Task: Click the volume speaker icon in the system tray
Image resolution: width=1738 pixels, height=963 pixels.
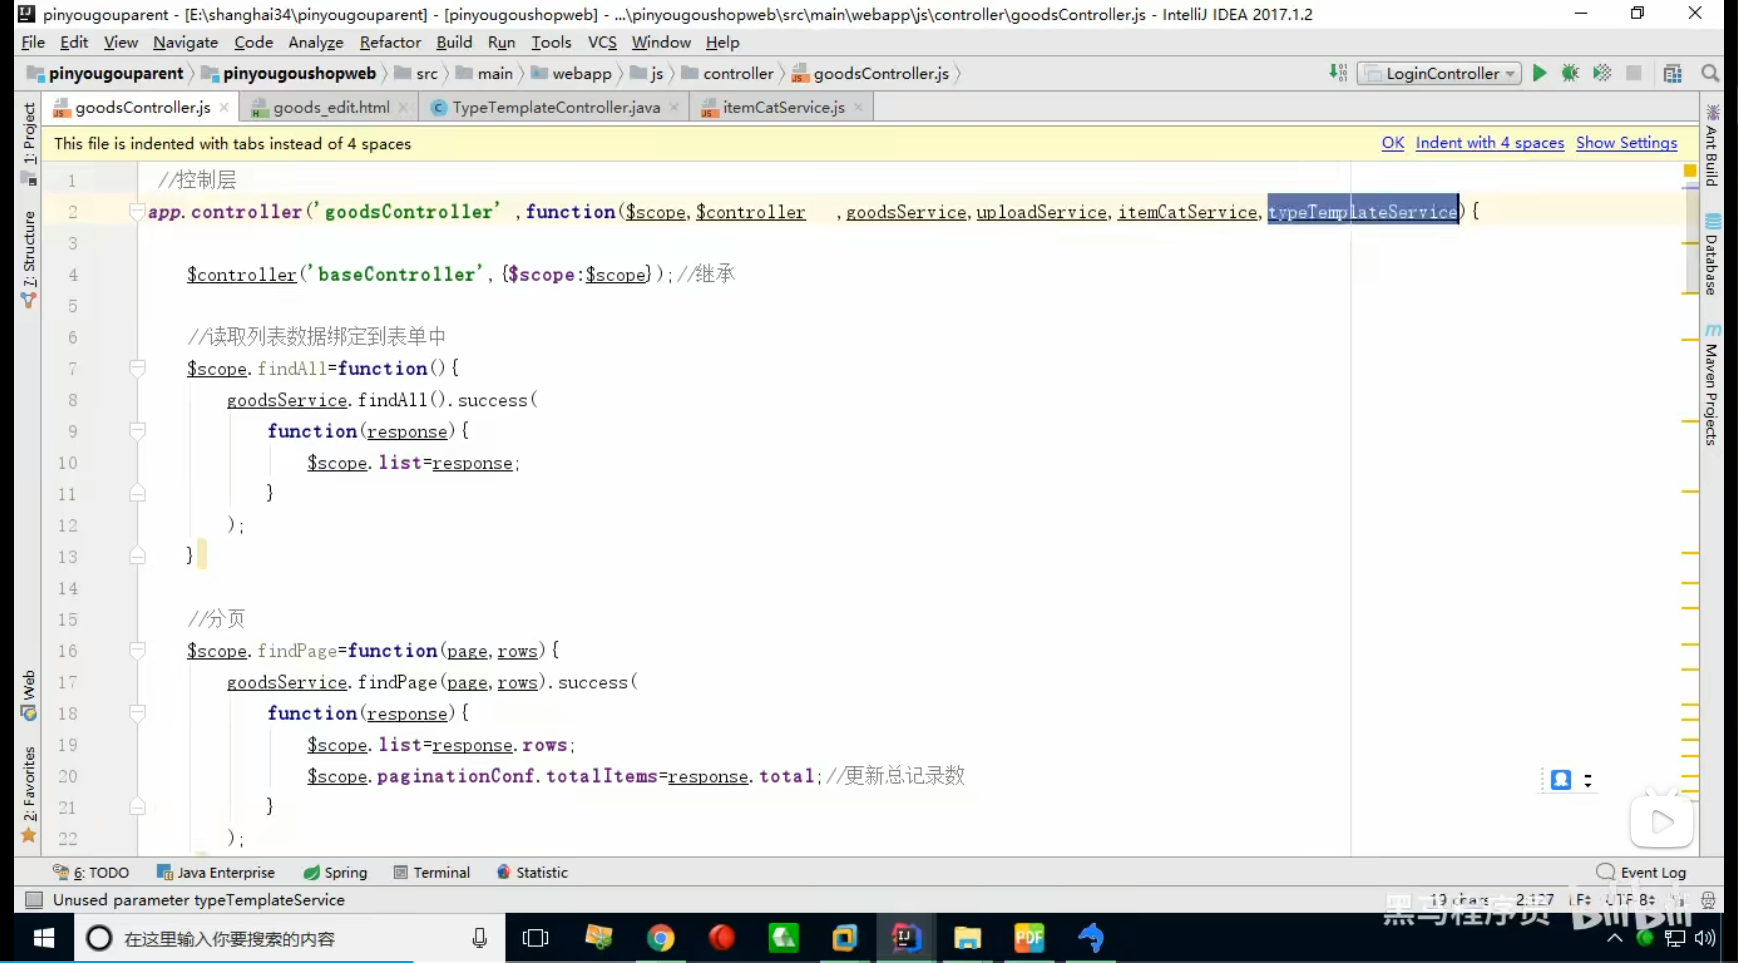Action: [1705, 938]
